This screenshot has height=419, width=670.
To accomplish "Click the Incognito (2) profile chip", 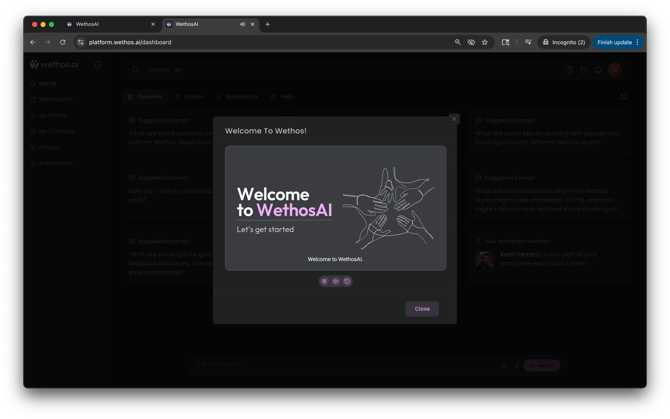I will coord(564,42).
